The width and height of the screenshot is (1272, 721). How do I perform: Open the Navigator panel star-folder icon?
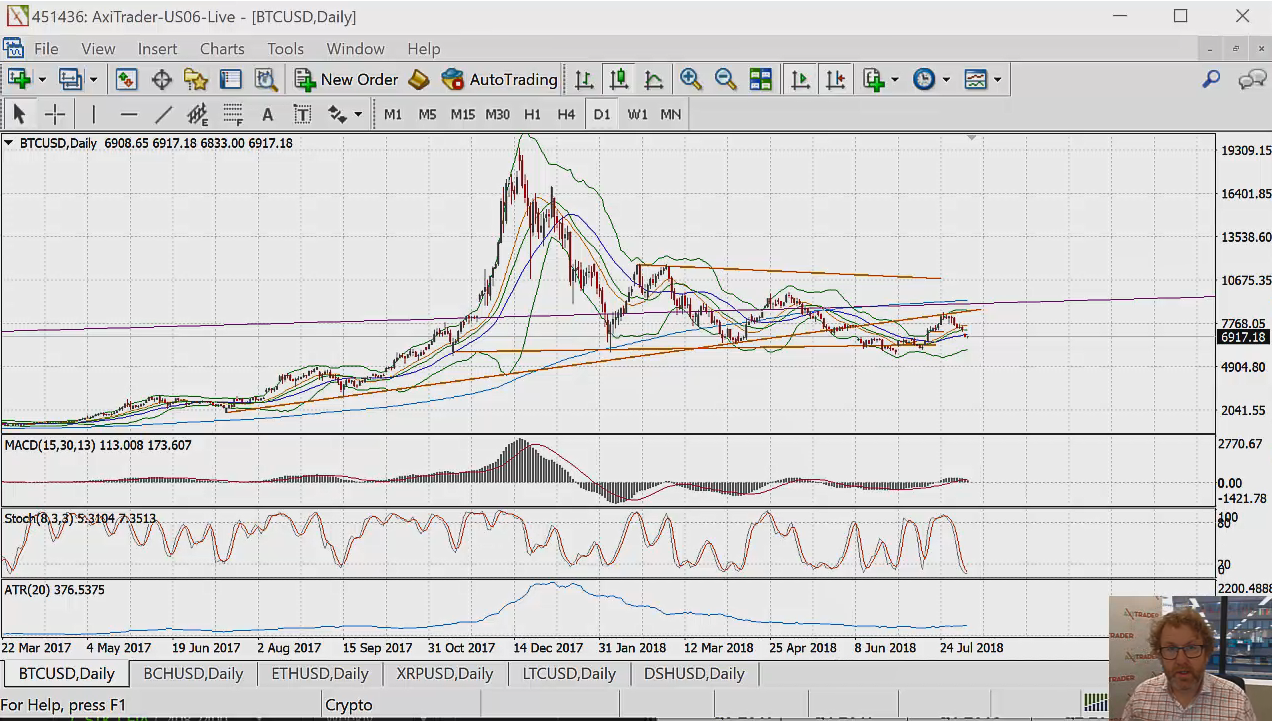(x=196, y=80)
